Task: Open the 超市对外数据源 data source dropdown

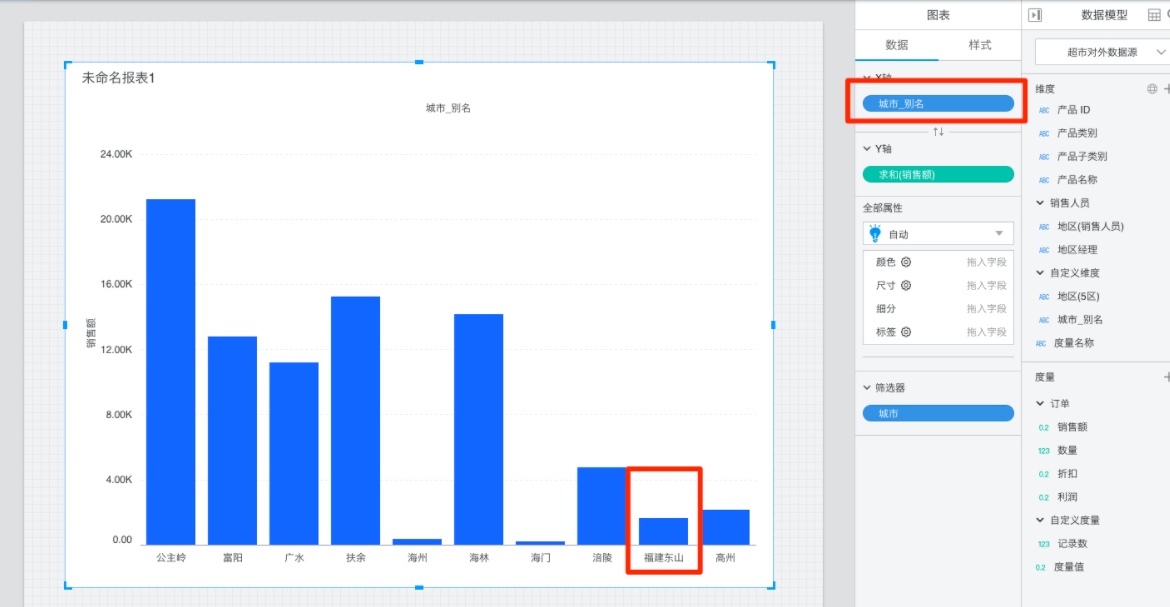Action: click(x=1160, y=52)
